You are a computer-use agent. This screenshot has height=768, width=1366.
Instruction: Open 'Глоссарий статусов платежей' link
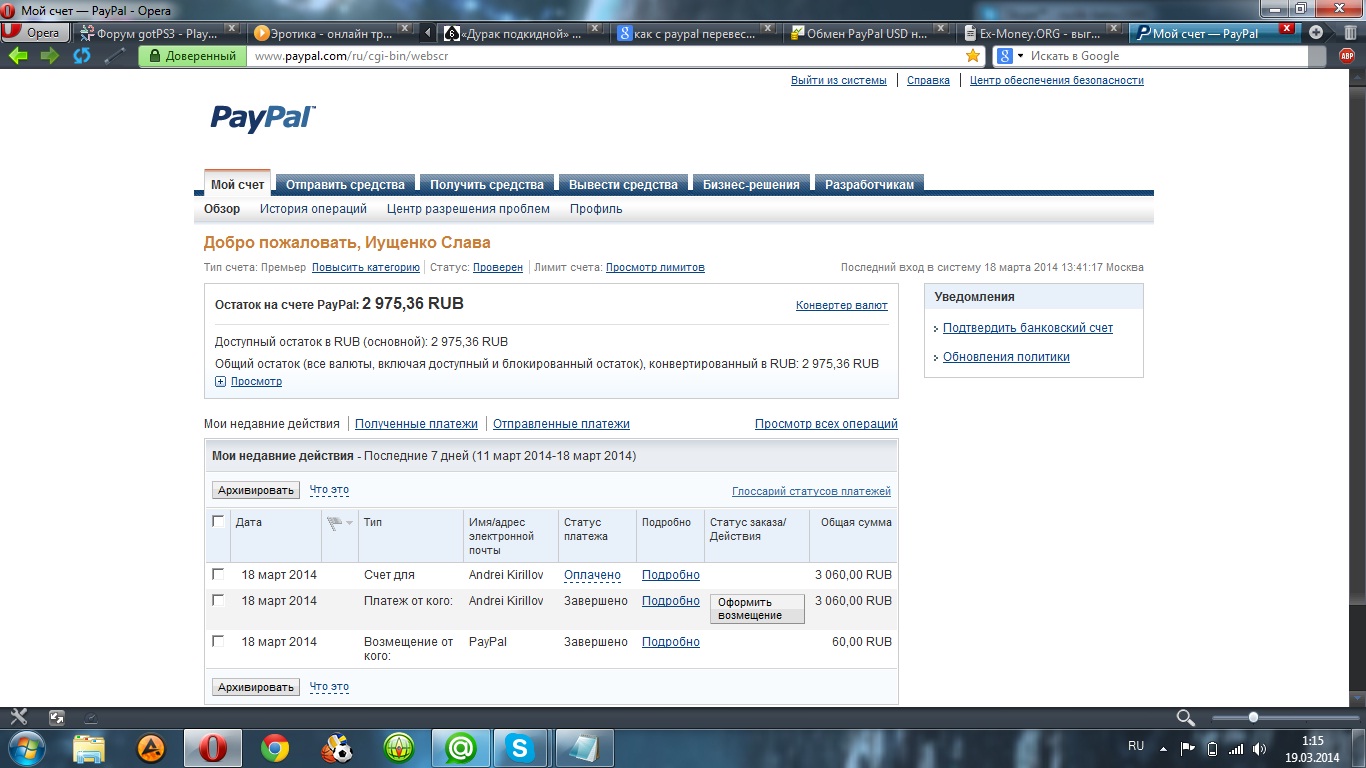pyautogui.click(x=811, y=491)
